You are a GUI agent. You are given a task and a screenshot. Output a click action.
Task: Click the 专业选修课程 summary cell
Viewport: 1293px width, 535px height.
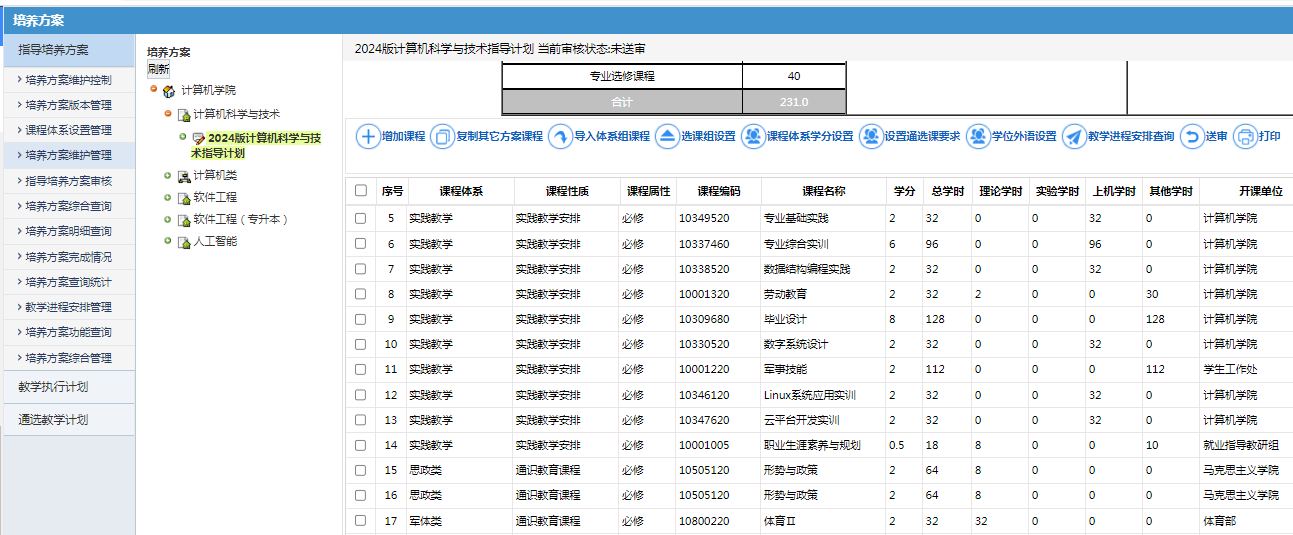point(622,76)
